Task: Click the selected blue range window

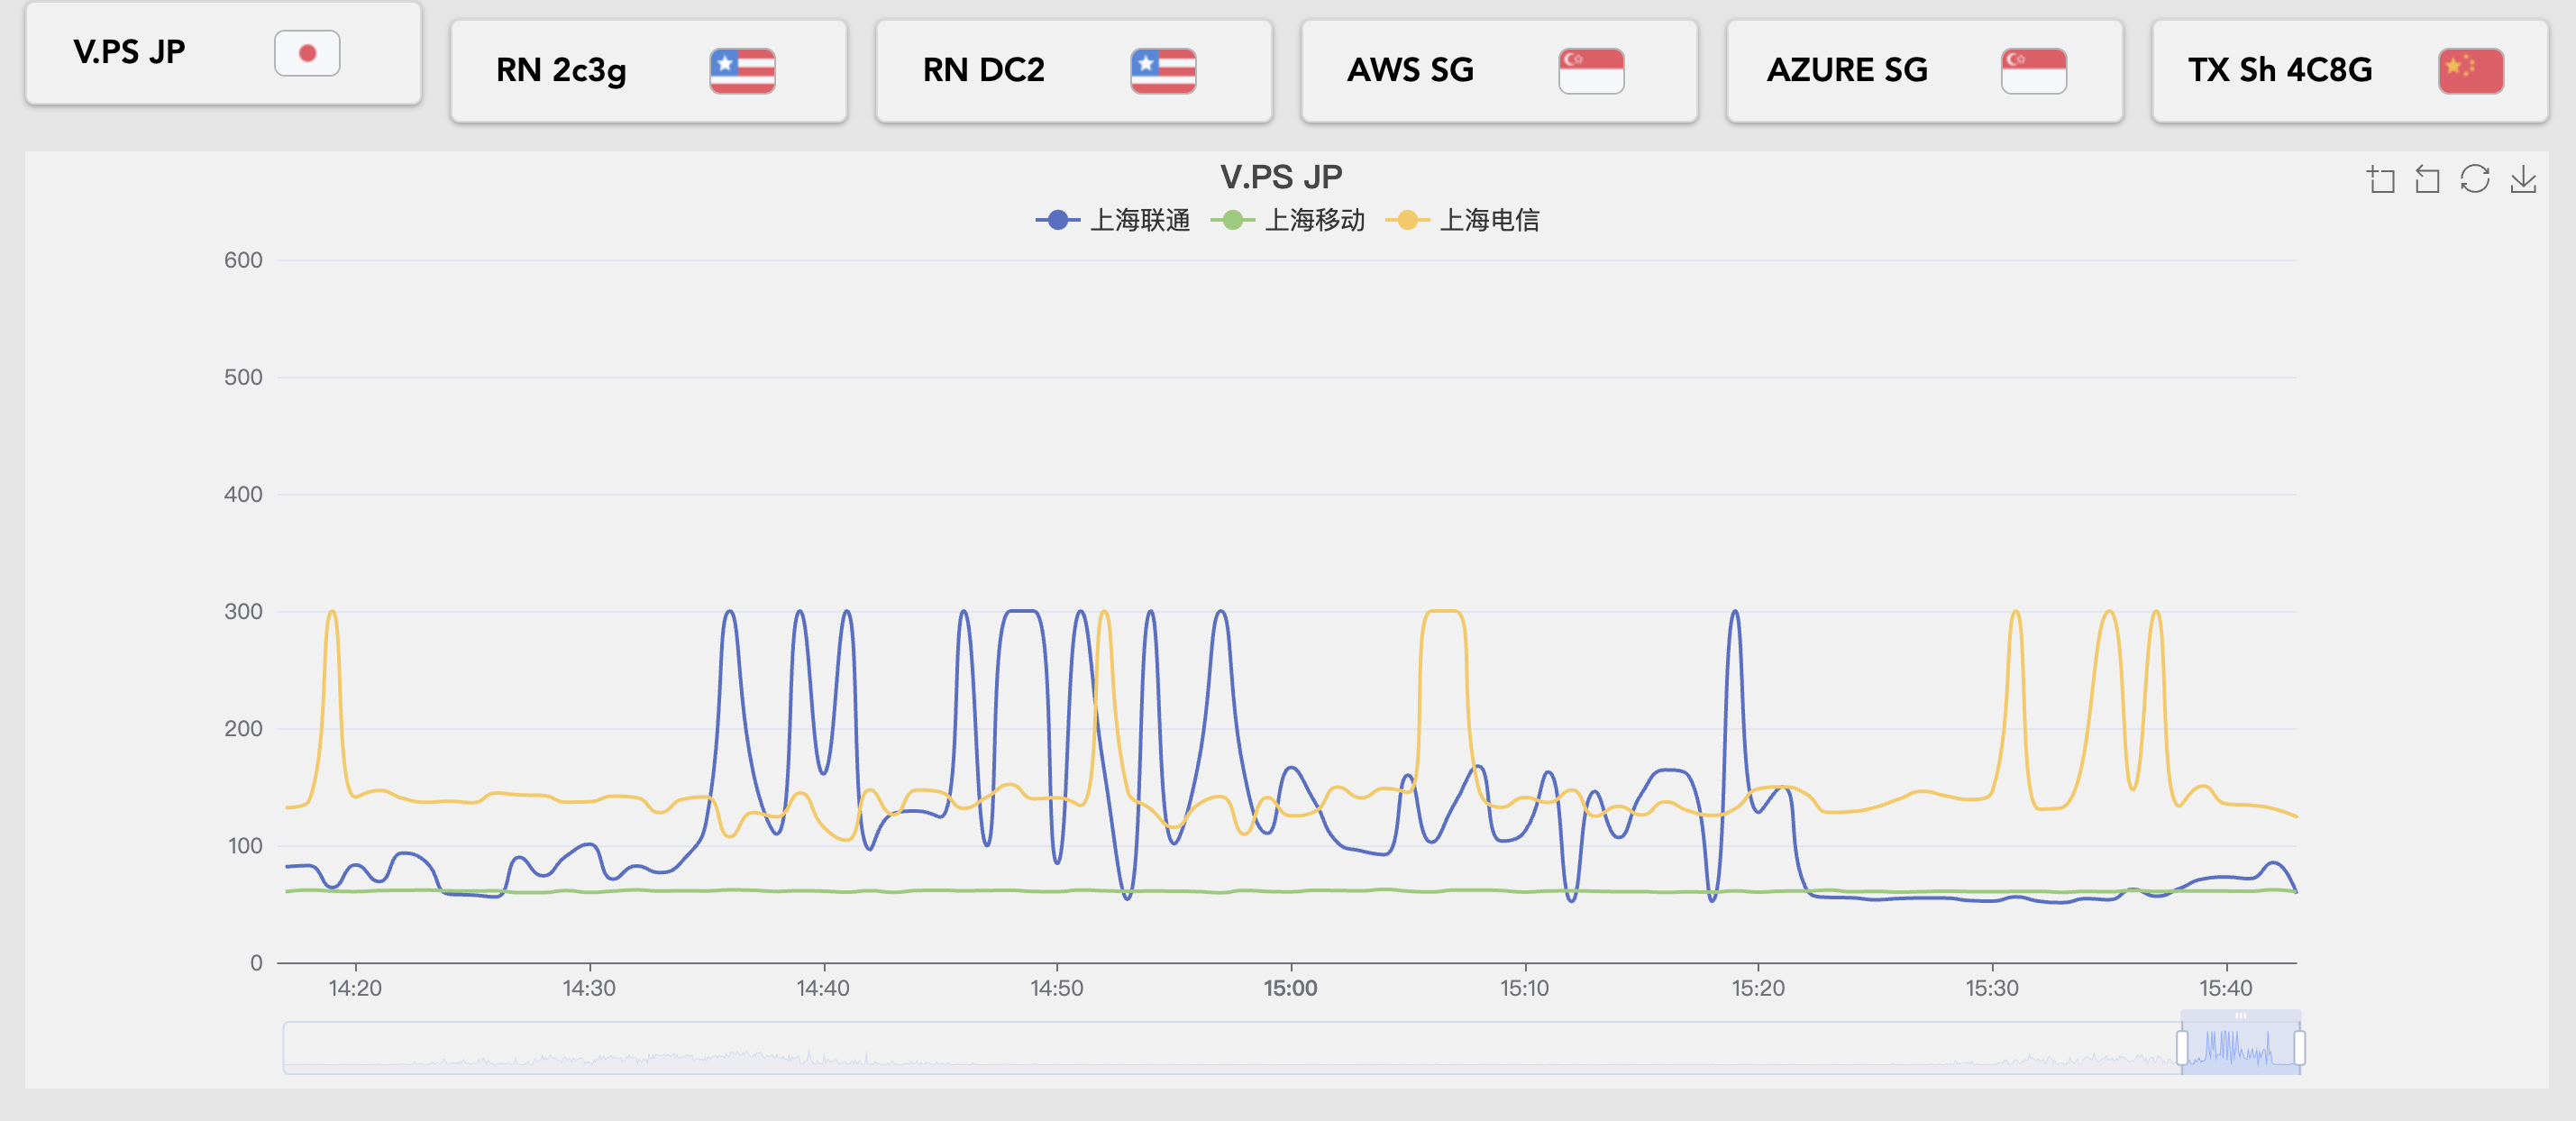Action: (x=2240, y=1048)
